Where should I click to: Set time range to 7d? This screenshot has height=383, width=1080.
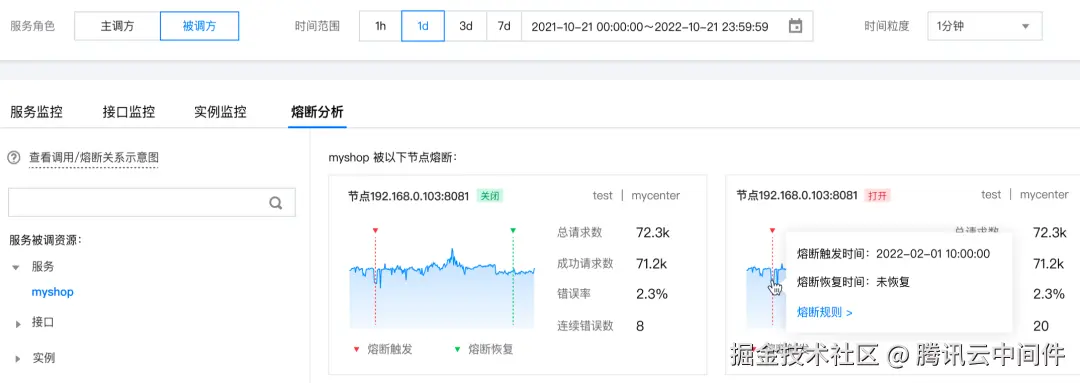[504, 26]
